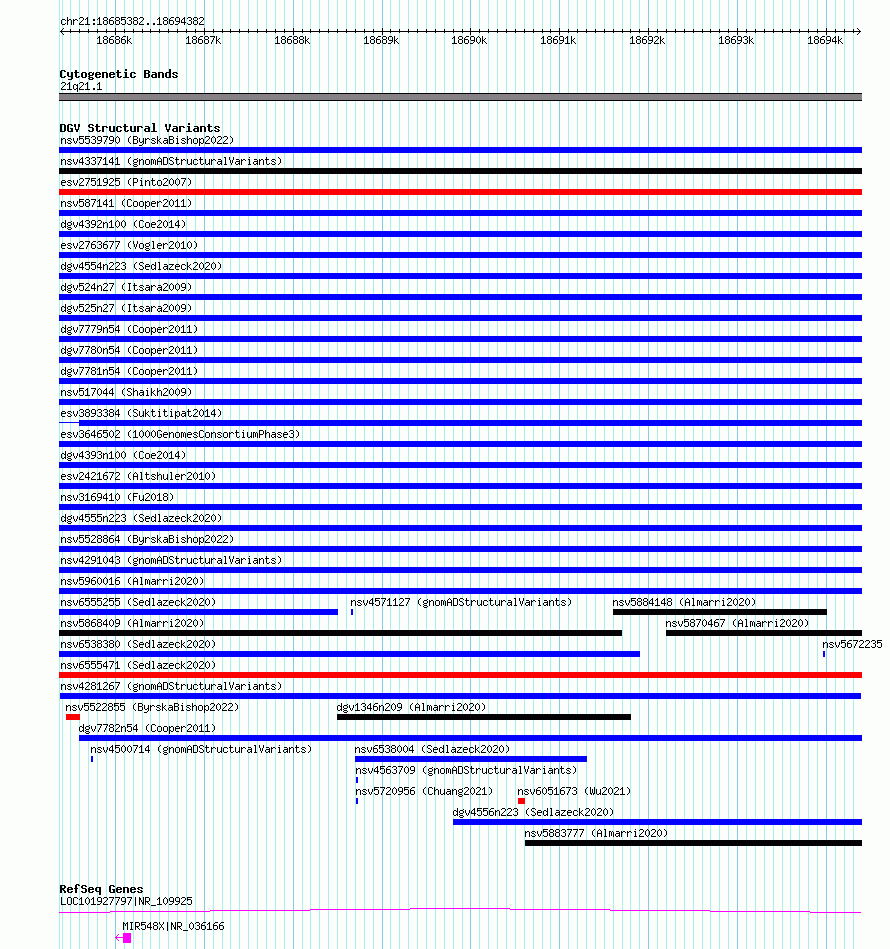890x949 pixels.
Task: Click nsv517044 (Shaikh2009) label
Action: (x=126, y=392)
